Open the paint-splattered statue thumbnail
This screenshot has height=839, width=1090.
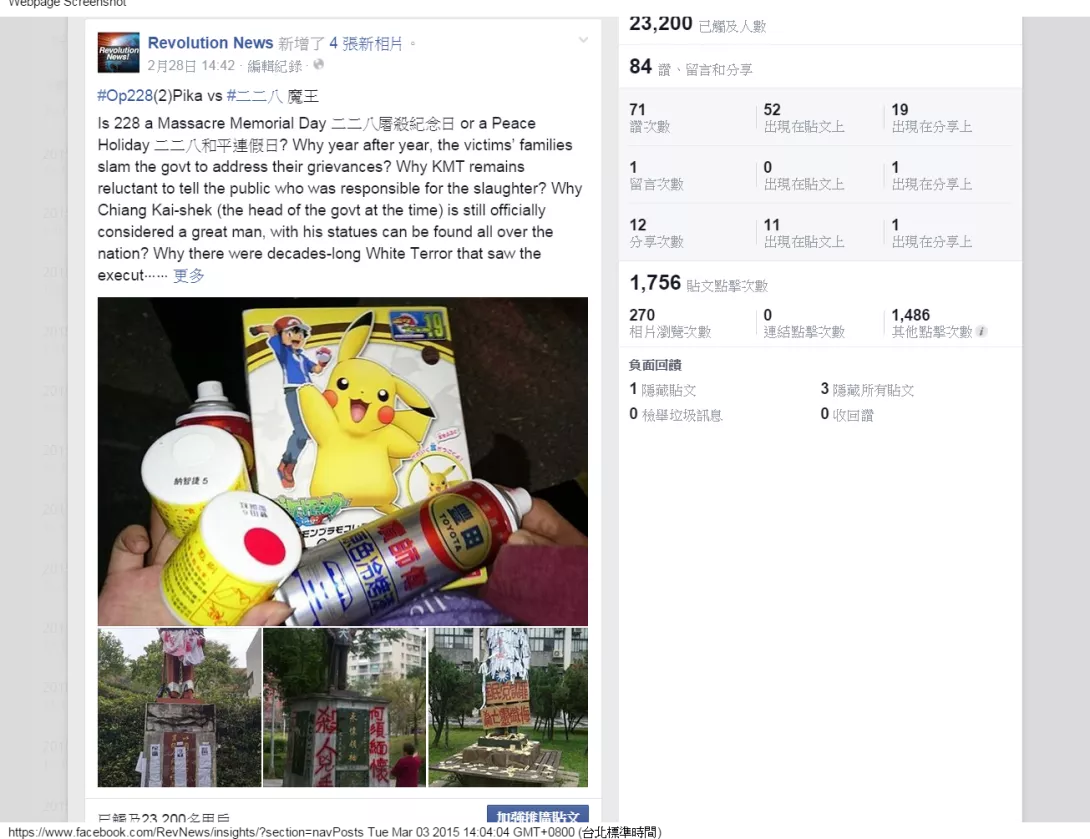[x=179, y=708]
